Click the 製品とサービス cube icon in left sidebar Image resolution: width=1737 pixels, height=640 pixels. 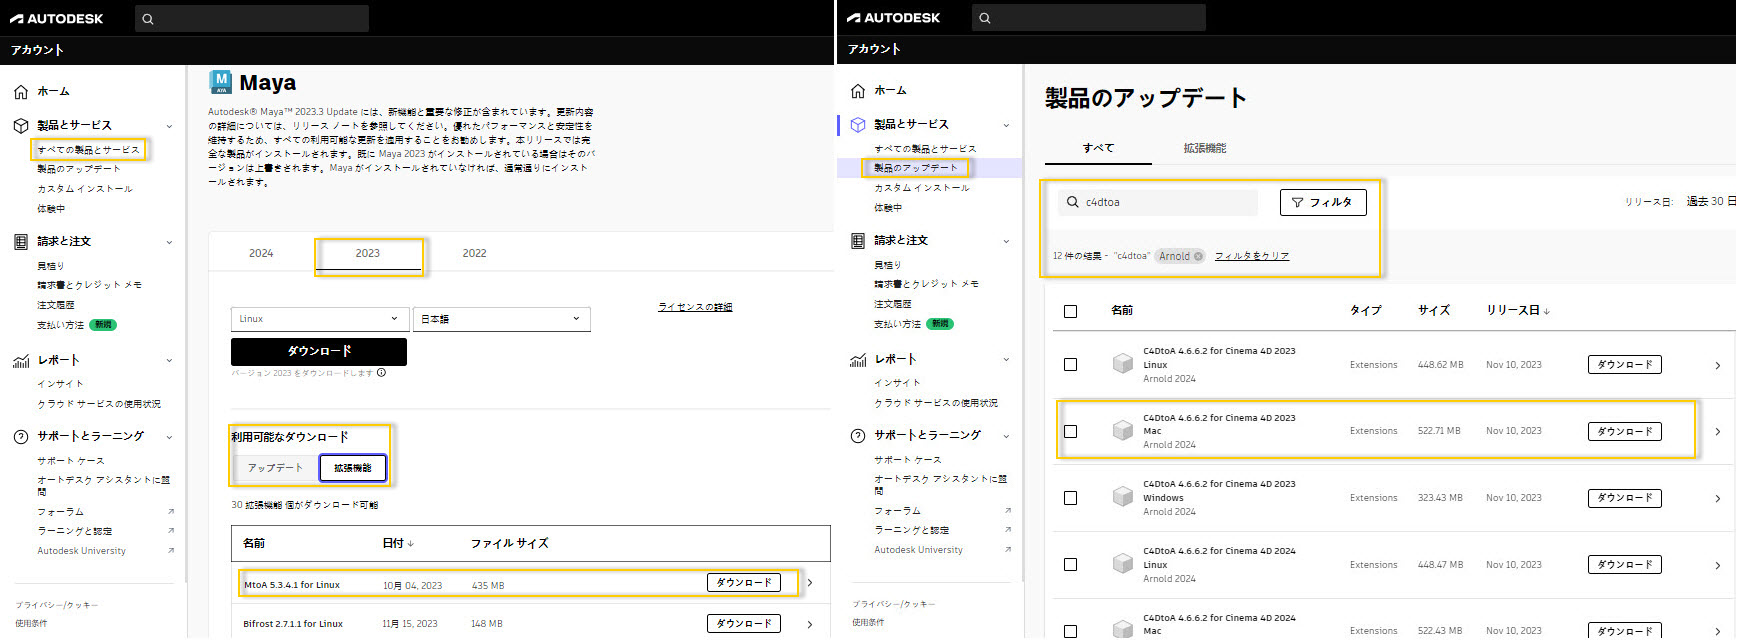click(x=21, y=126)
